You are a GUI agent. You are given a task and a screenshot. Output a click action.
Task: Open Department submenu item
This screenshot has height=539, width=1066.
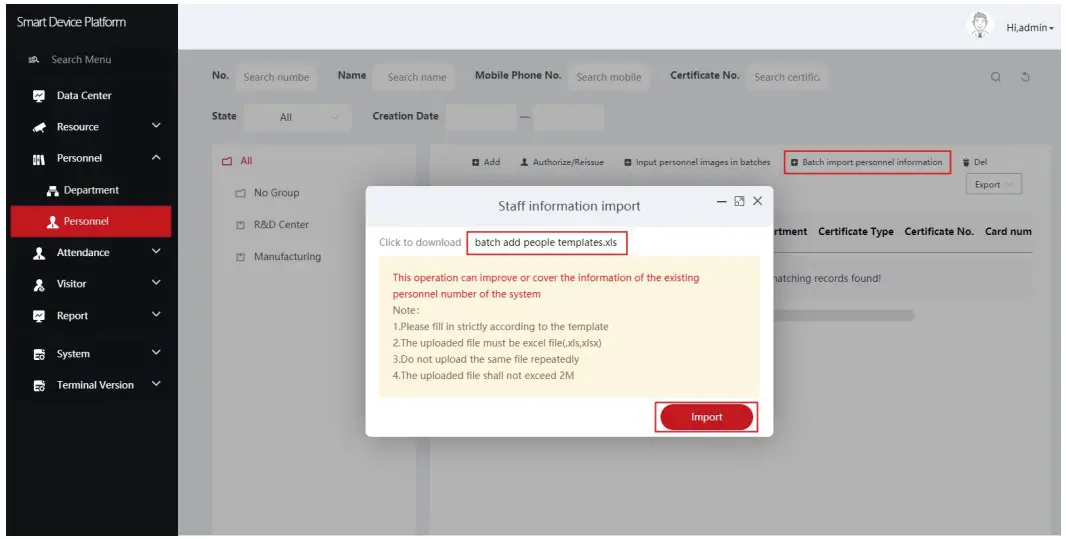[x=90, y=190]
